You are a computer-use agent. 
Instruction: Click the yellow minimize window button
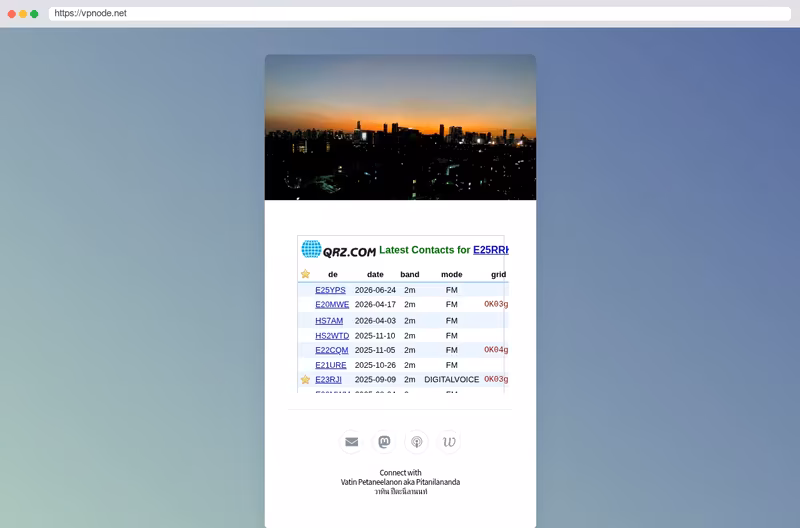coord(23,14)
